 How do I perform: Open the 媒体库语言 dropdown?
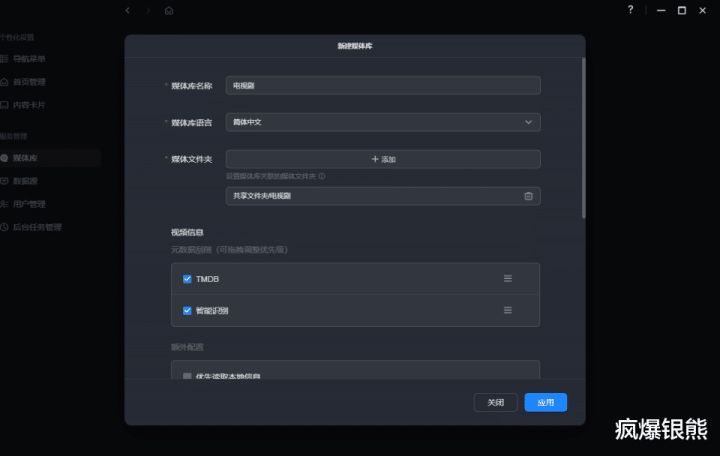pos(383,122)
